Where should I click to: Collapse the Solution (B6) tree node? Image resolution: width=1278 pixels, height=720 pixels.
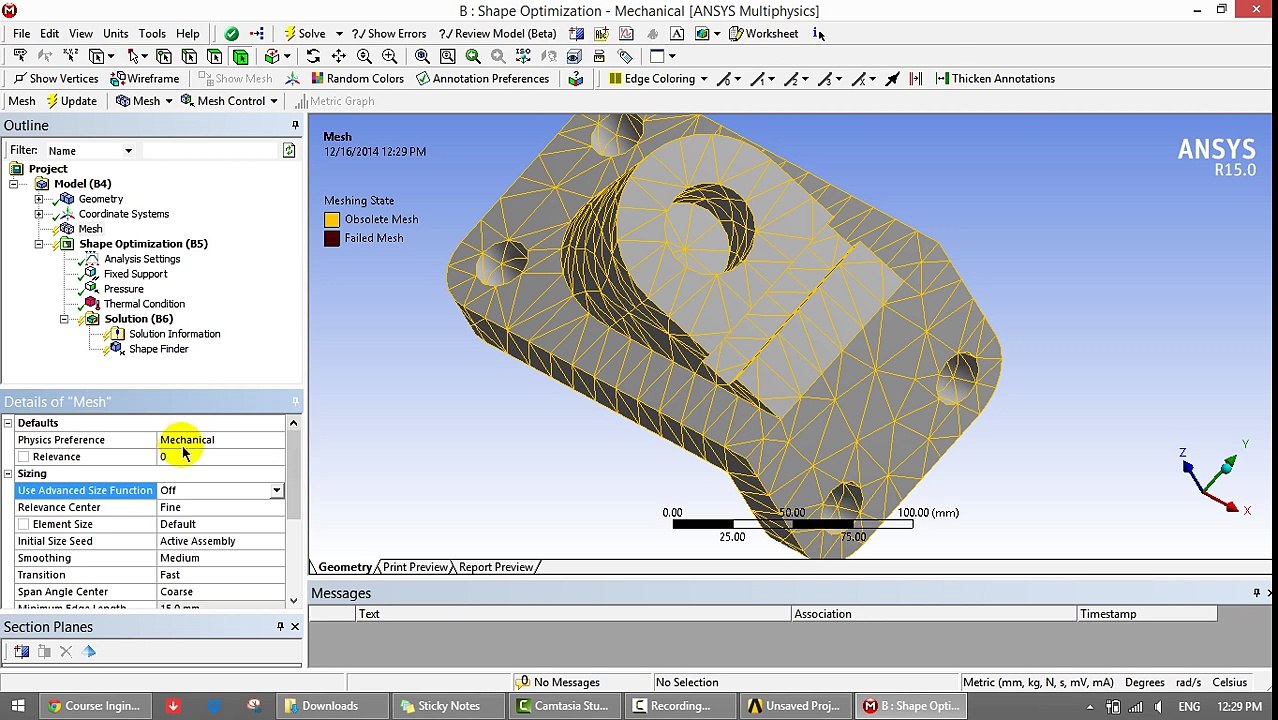(64, 319)
